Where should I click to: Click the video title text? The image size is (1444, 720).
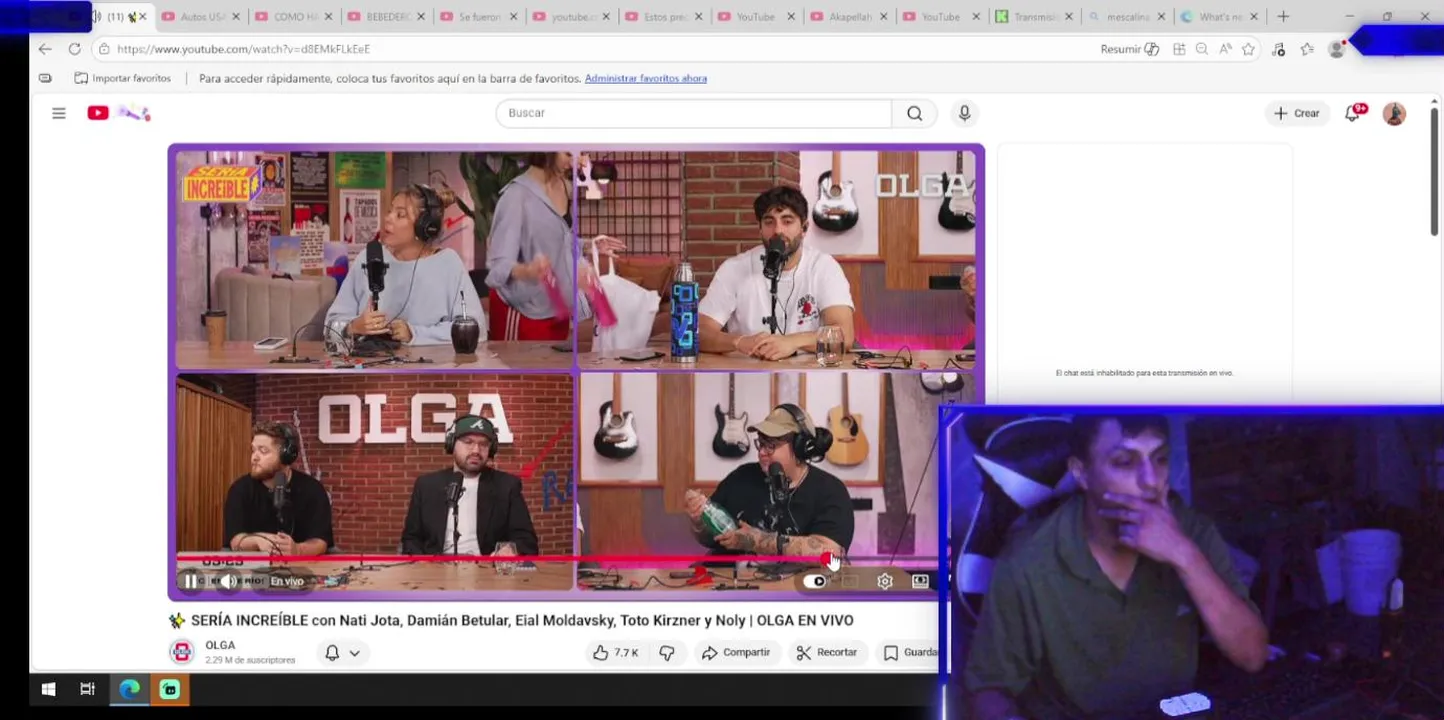(522, 620)
